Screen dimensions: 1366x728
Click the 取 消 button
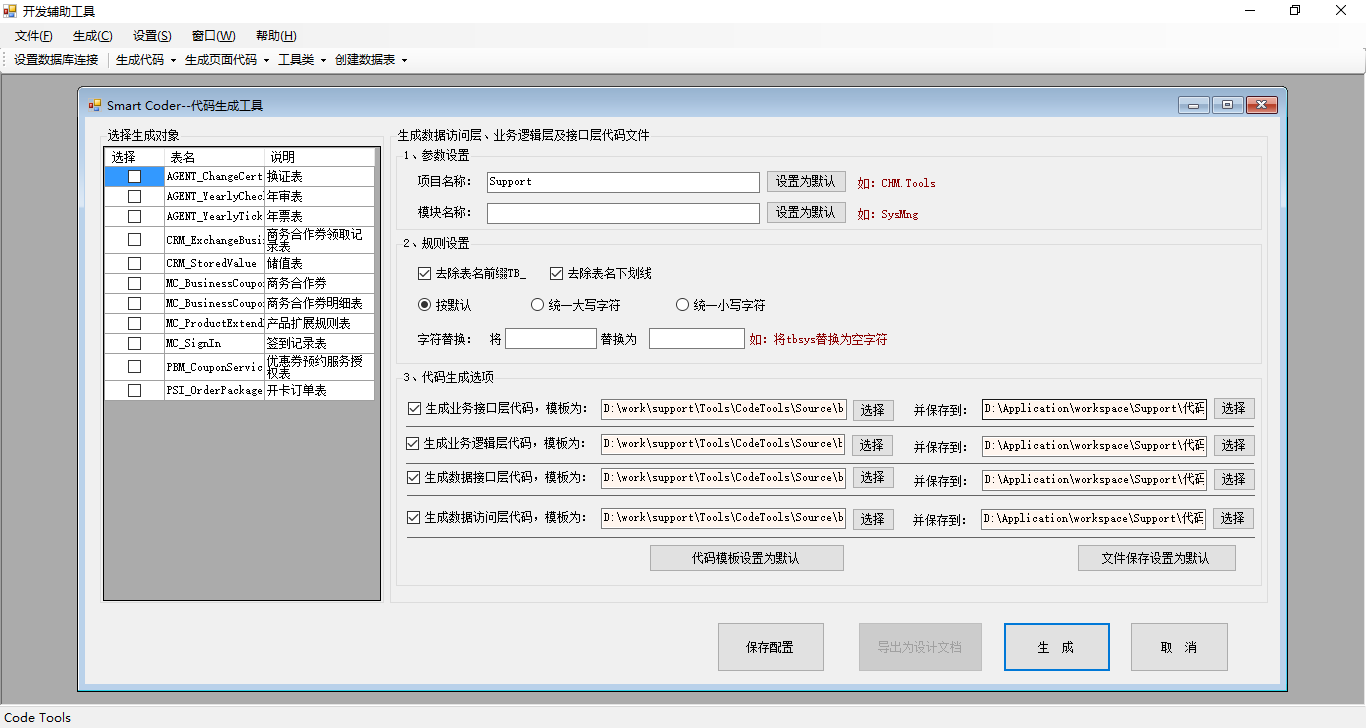1179,647
